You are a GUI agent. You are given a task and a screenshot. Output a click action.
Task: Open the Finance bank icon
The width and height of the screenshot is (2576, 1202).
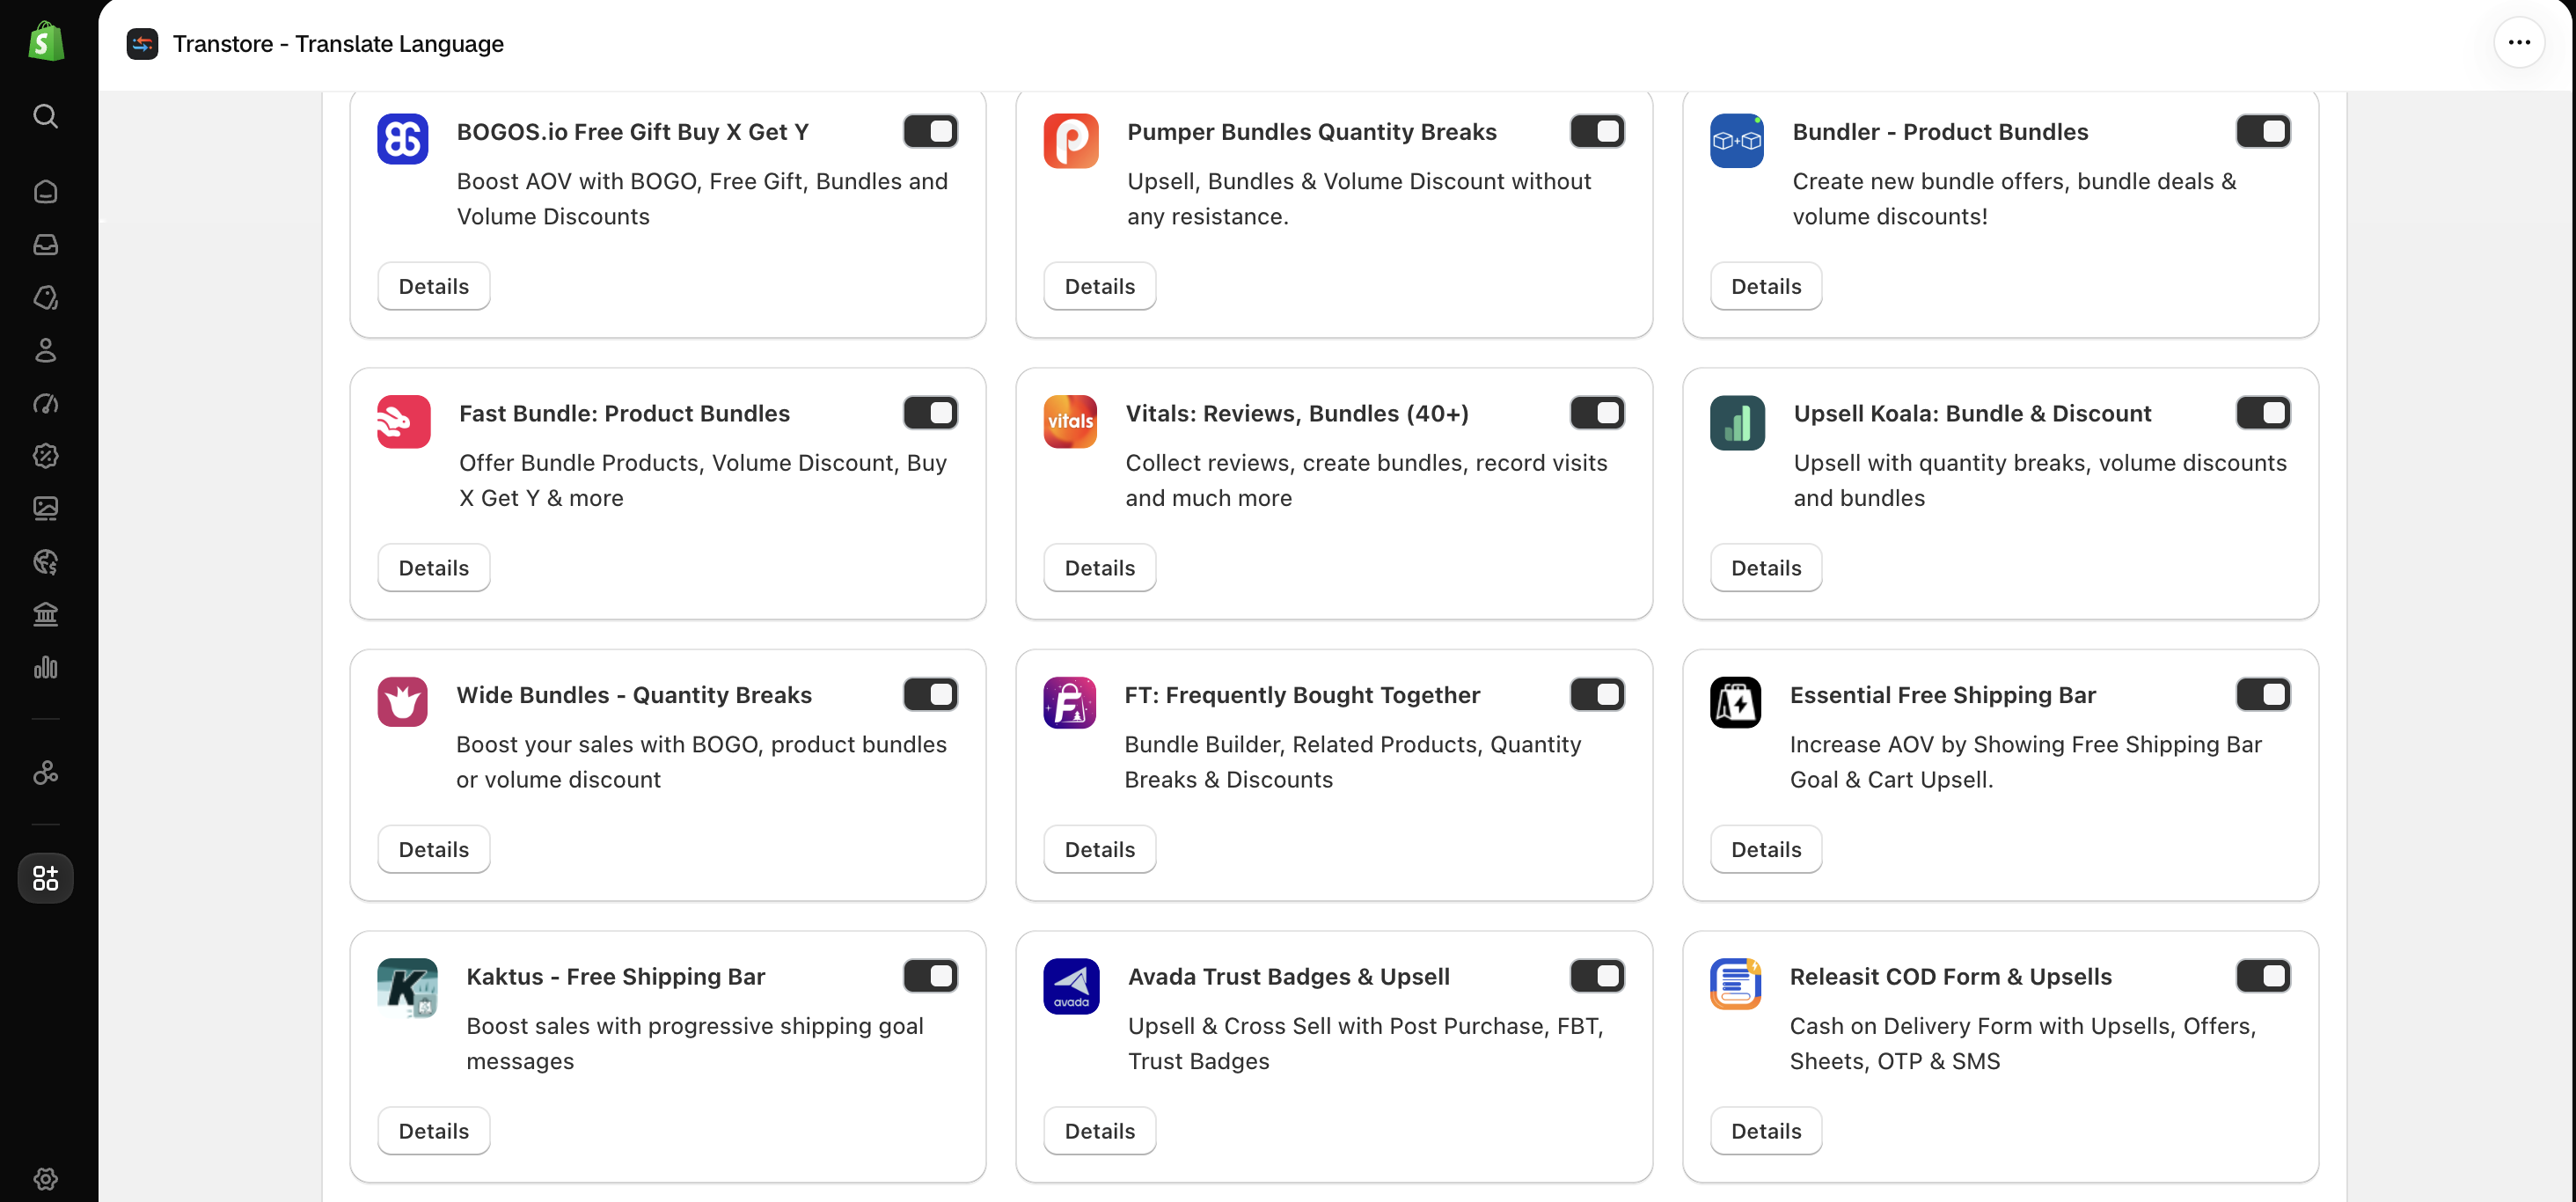(46, 614)
